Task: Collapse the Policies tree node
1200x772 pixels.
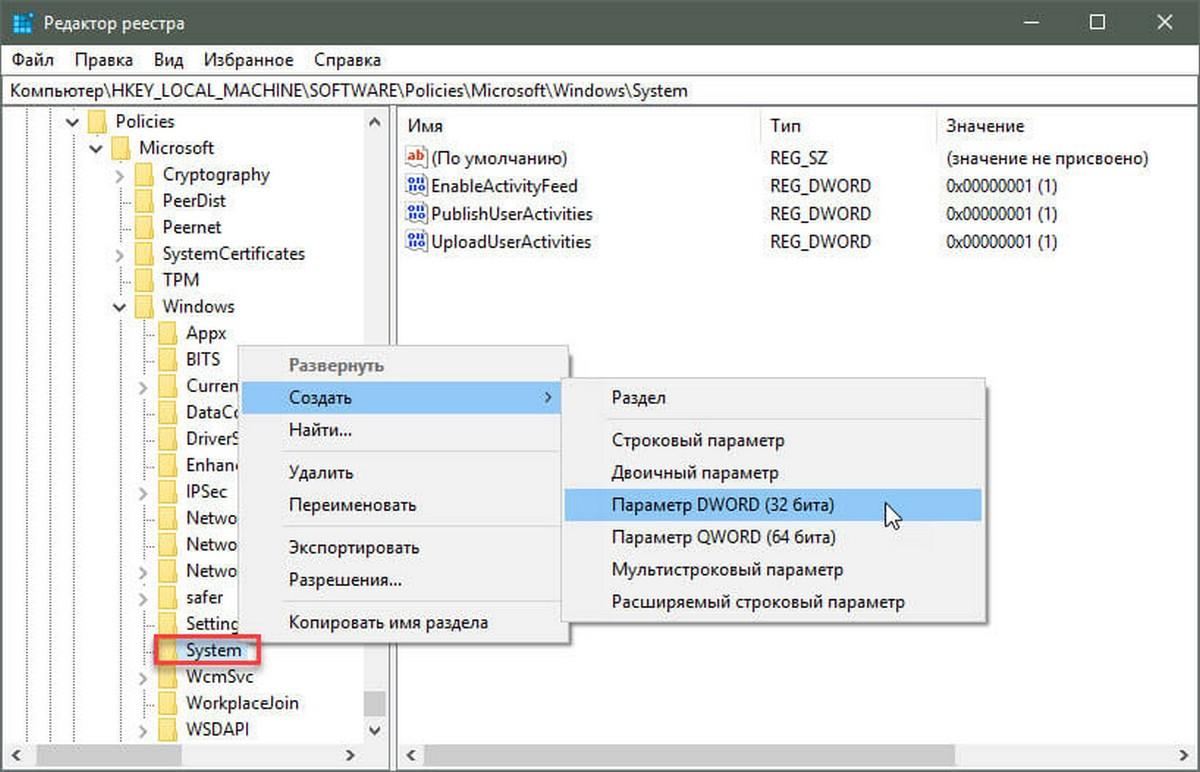Action: tap(72, 121)
